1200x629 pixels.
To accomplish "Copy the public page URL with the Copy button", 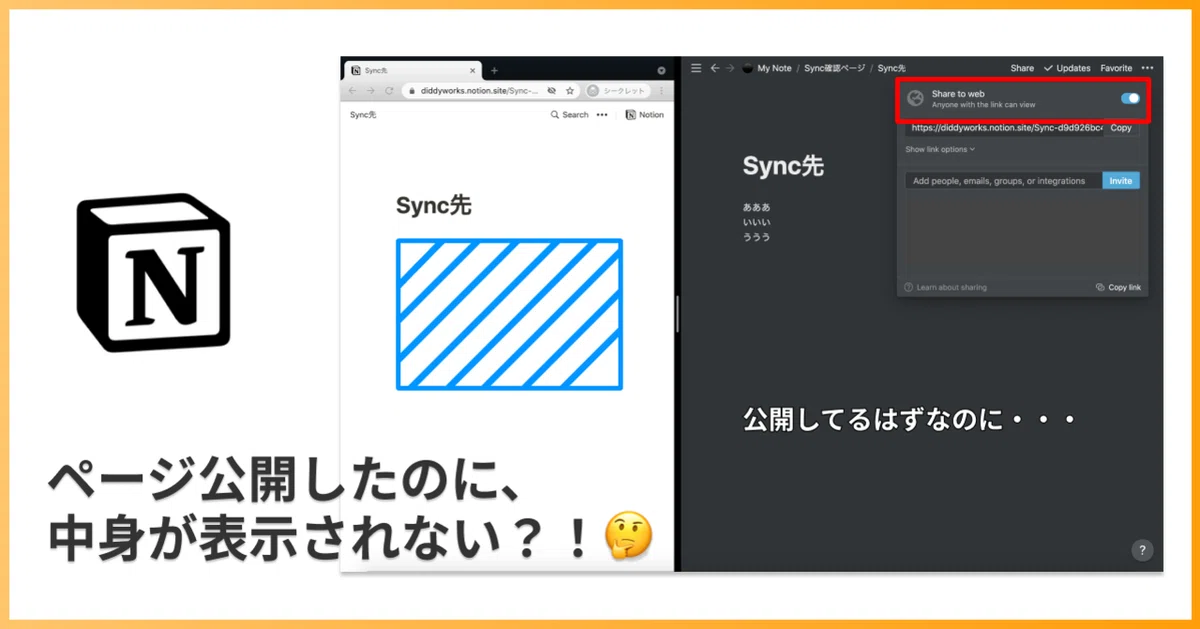I will [x=1121, y=128].
